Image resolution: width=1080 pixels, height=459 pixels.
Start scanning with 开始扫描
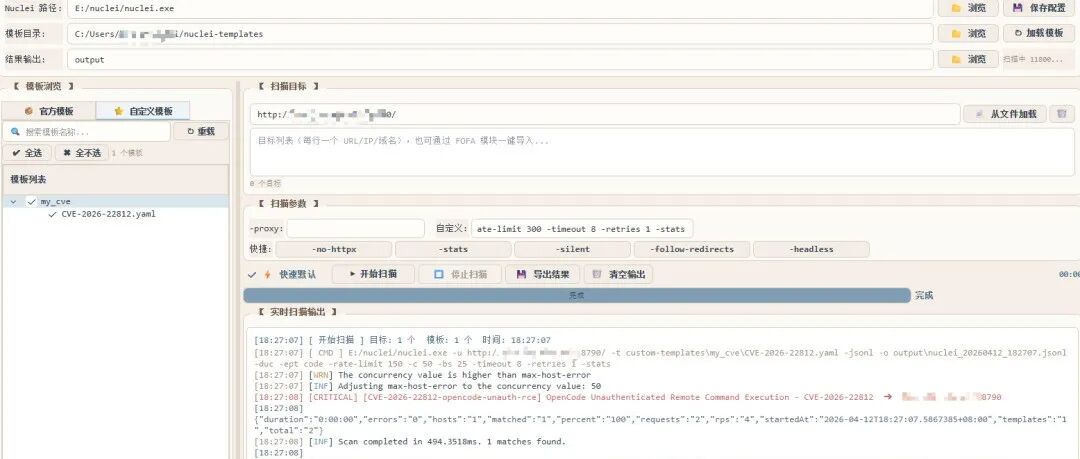pyautogui.click(x=373, y=274)
